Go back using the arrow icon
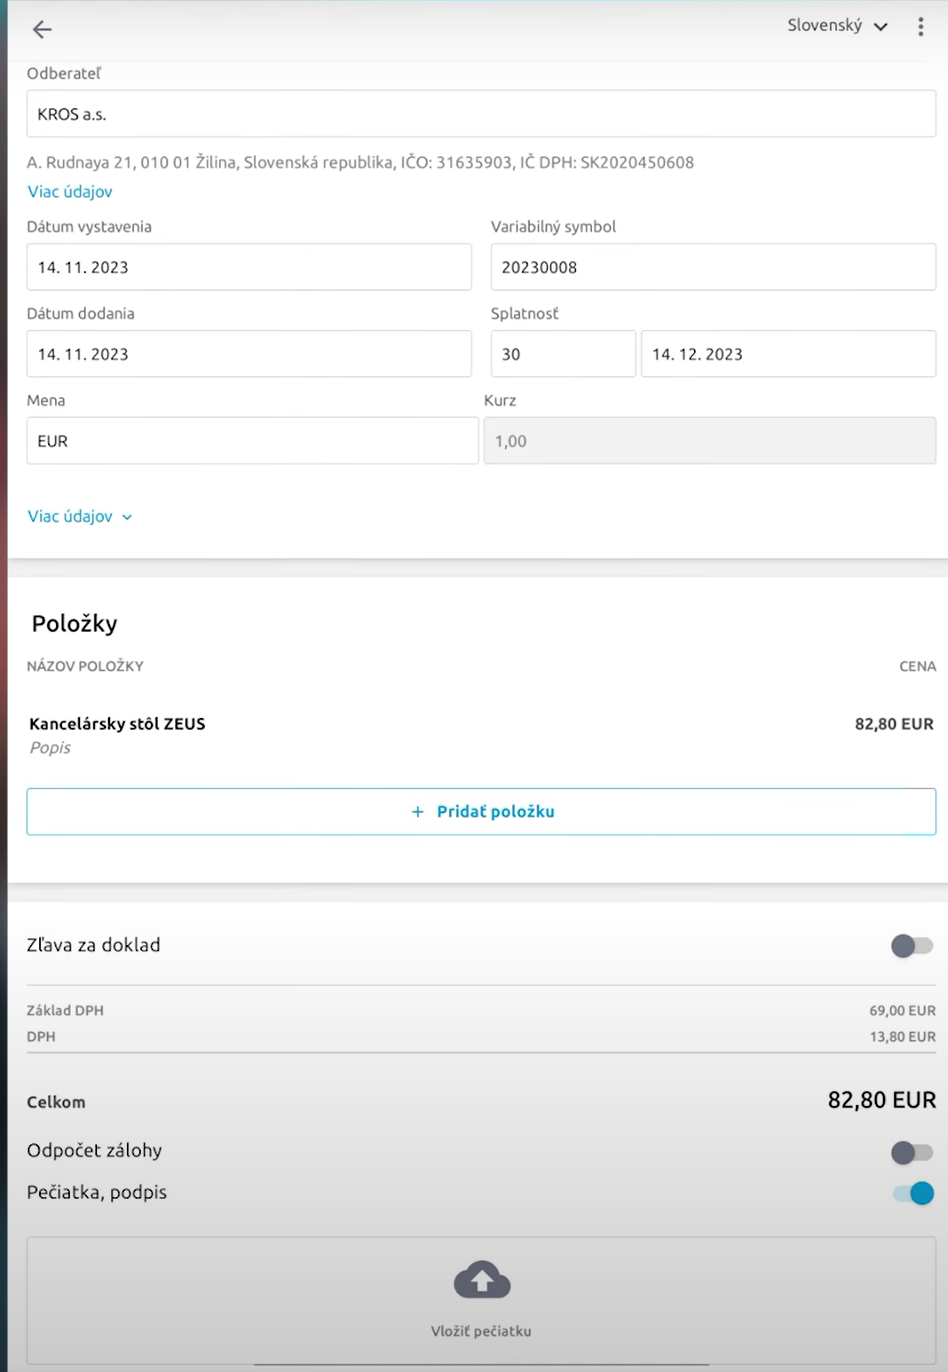This screenshot has width=948, height=1372. coord(42,29)
